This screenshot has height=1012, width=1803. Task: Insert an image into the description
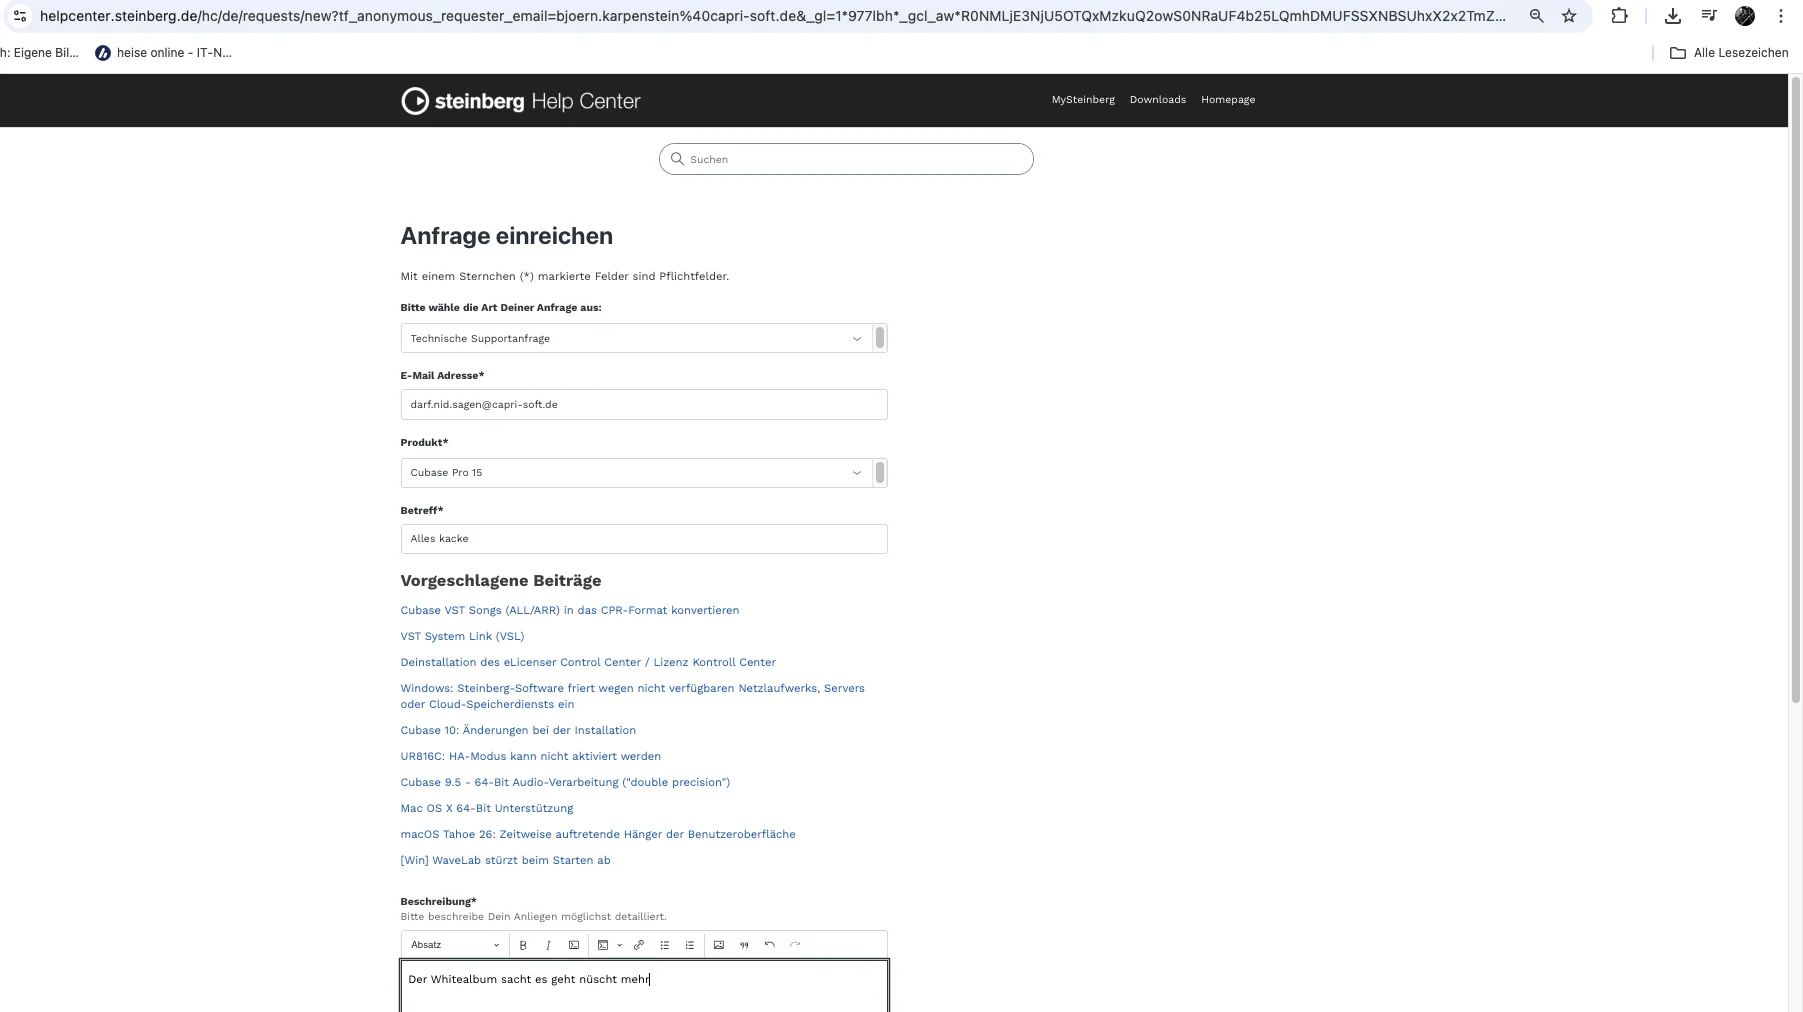pyautogui.click(x=719, y=945)
